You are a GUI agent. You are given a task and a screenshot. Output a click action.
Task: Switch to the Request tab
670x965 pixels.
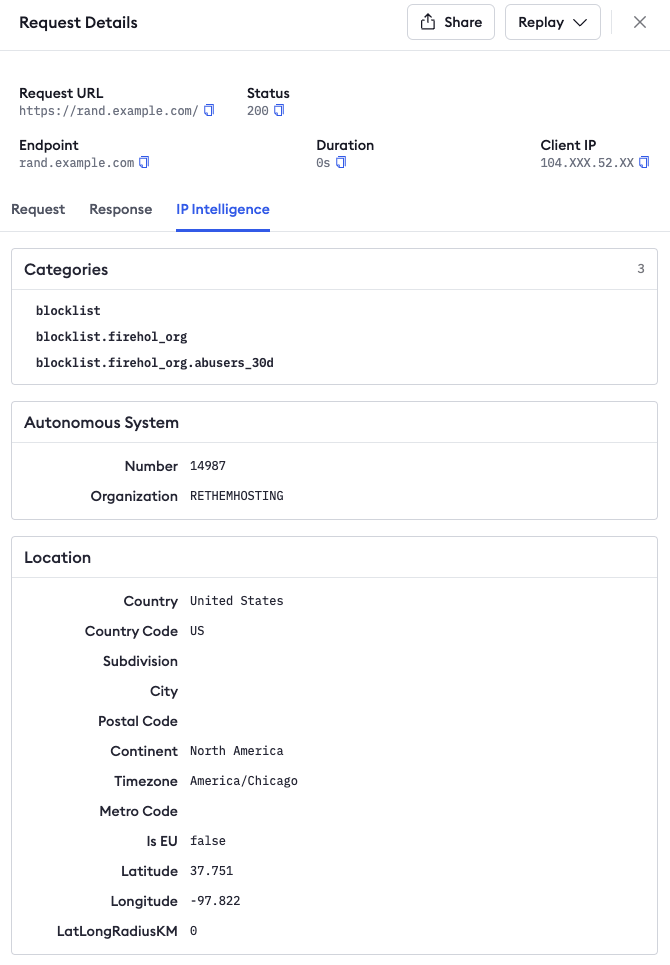(38, 209)
